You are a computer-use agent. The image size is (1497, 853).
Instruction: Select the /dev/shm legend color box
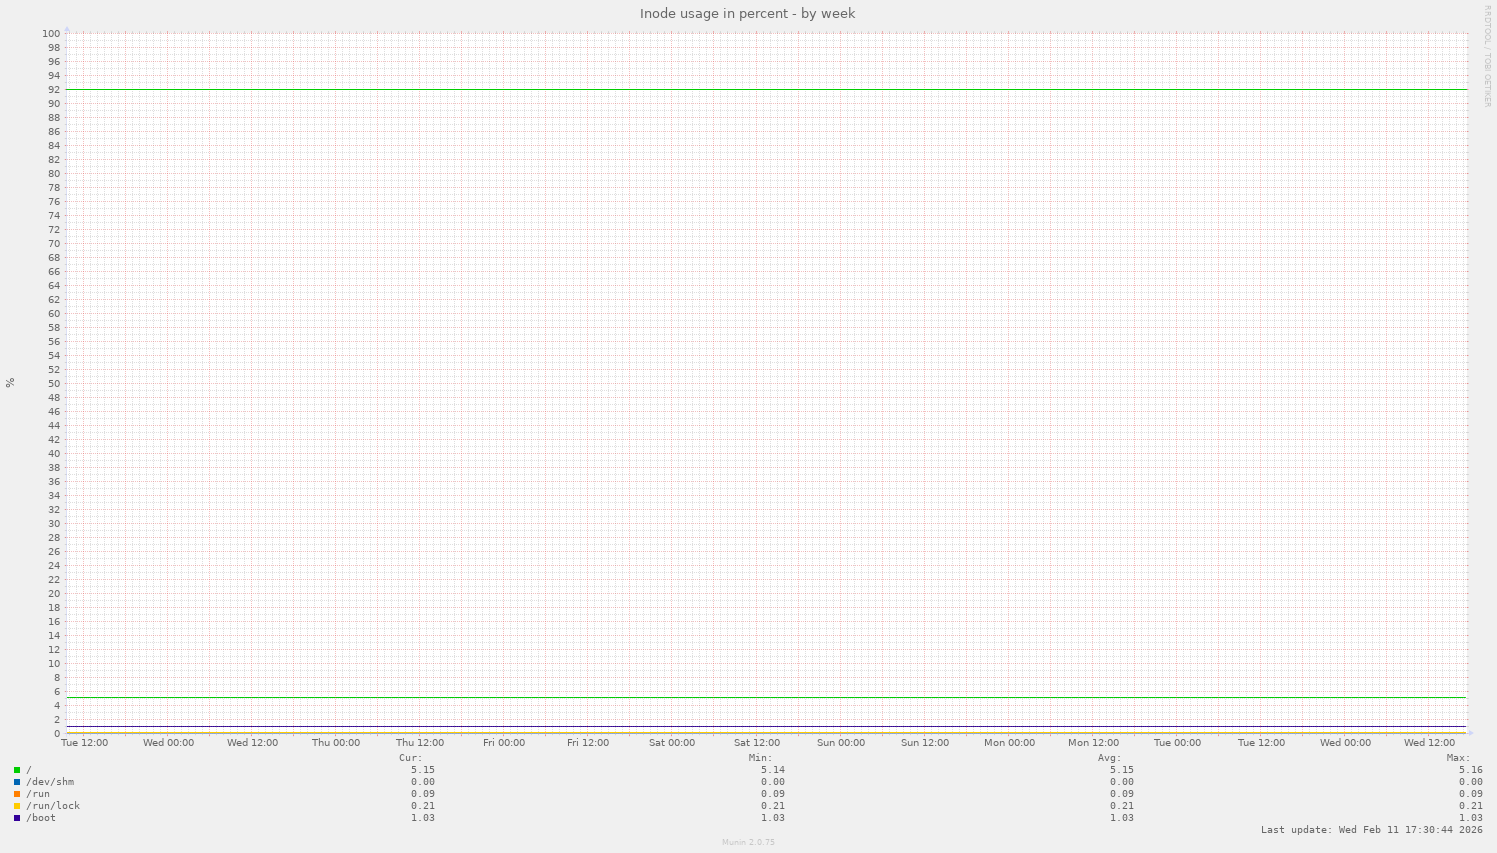pyautogui.click(x=16, y=781)
